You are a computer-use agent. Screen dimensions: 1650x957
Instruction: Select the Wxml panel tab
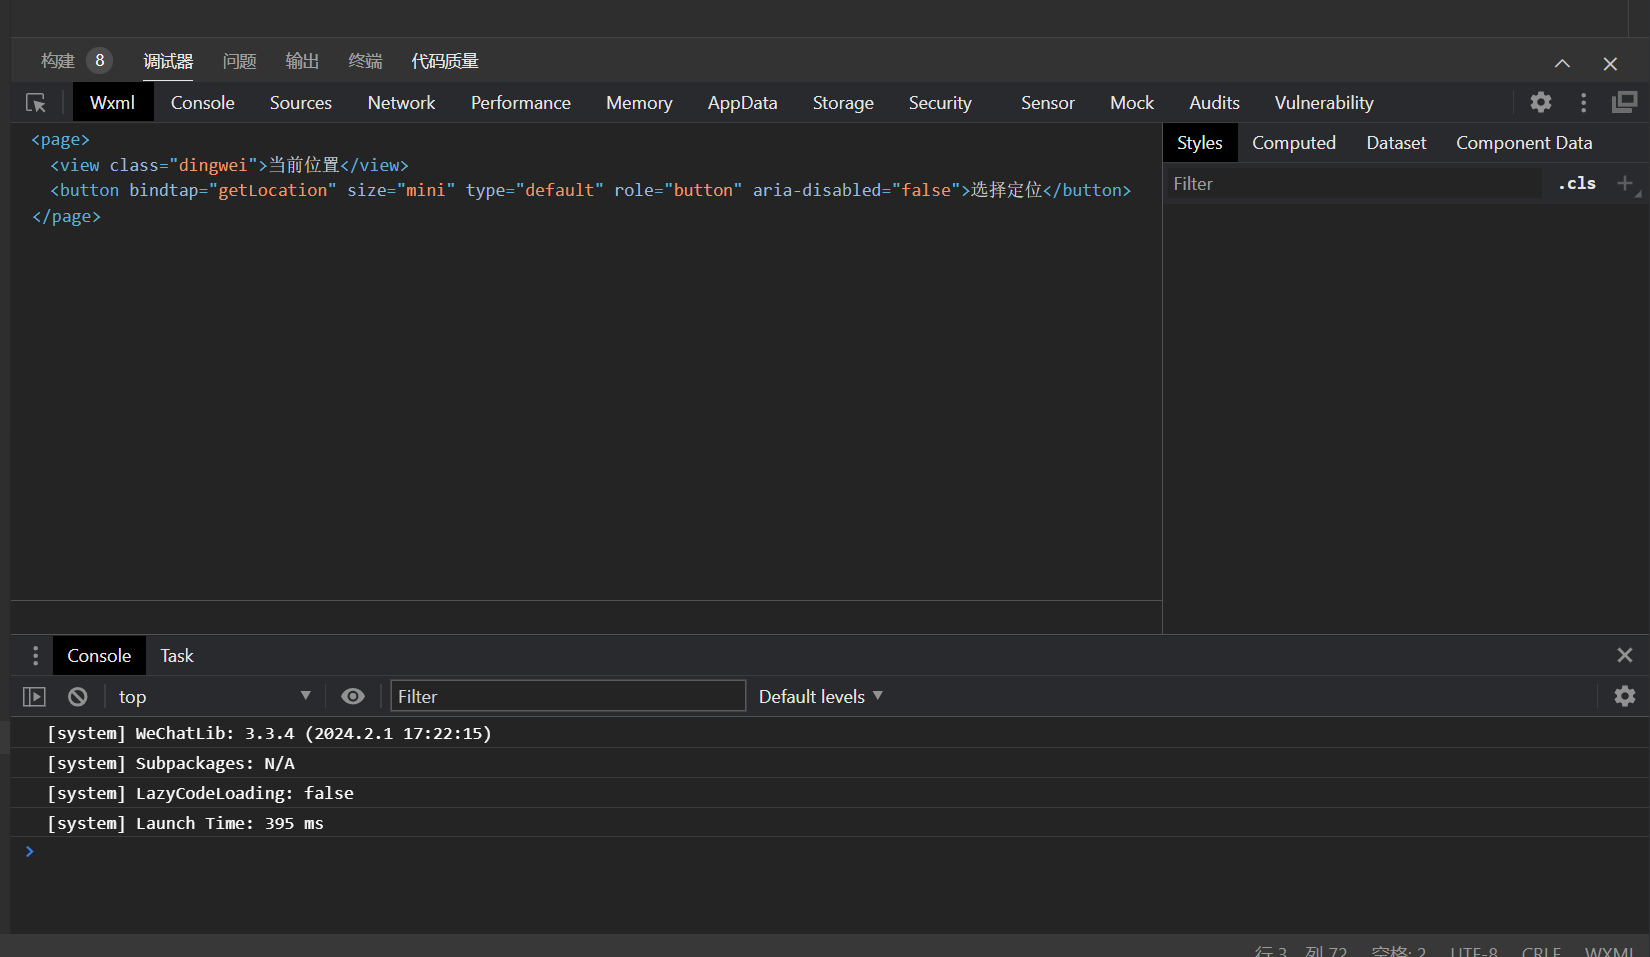(112, 102)
